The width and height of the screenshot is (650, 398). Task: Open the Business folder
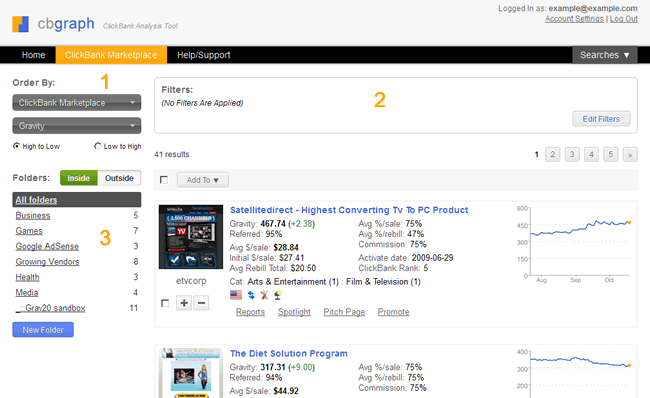(x=33, y=216)
